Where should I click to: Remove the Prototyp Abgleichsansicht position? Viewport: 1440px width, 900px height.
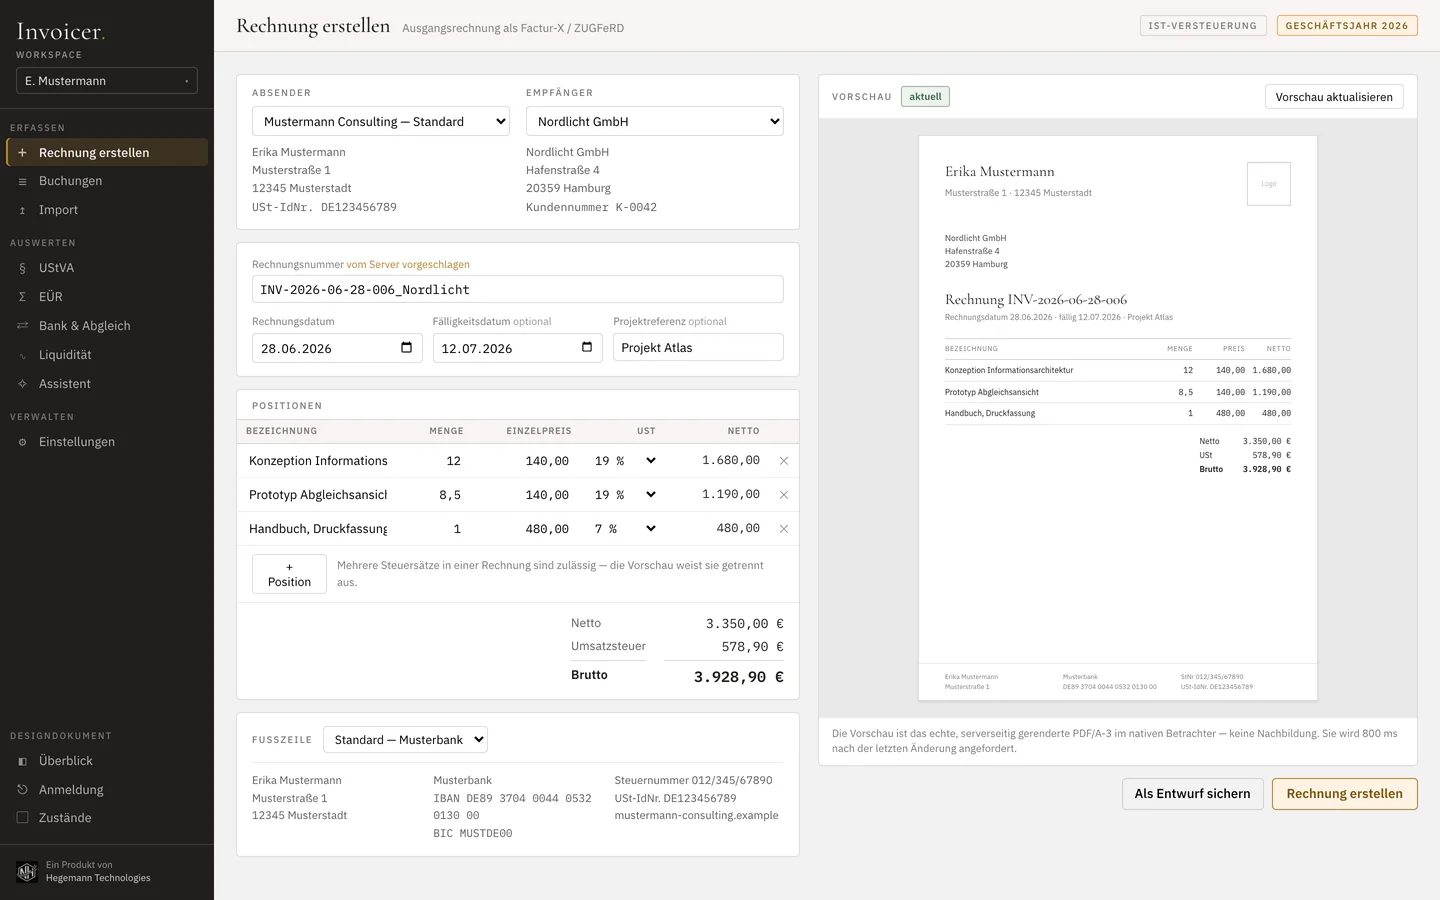(784, 495)
